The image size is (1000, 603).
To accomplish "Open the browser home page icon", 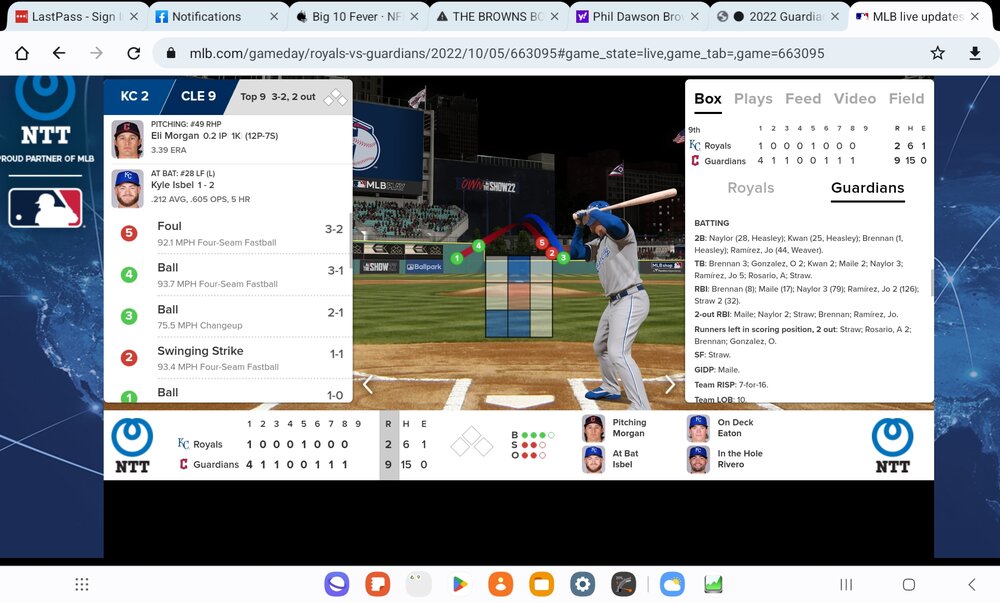I will 22,53.
